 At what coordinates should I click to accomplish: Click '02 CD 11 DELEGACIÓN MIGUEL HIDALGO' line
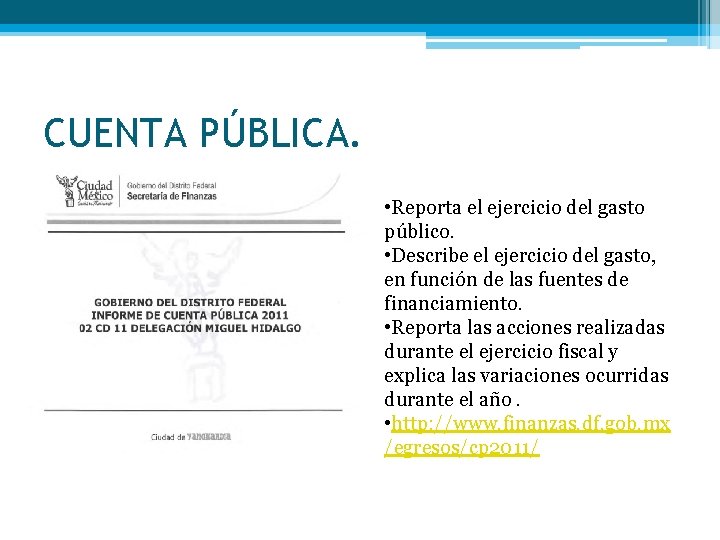pyautogui.click(x=190, y=328)
